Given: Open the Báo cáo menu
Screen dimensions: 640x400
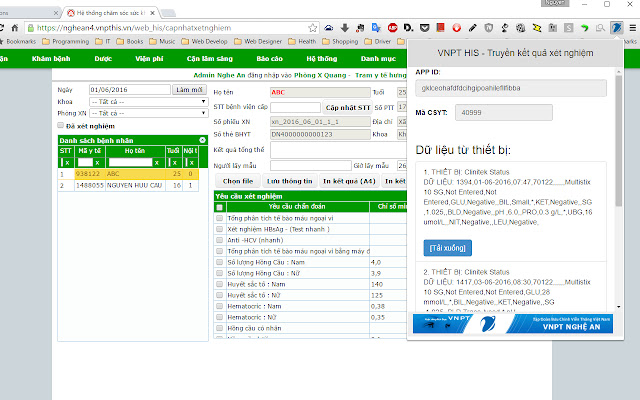Looking at the screenshot, I should [269, 59].
